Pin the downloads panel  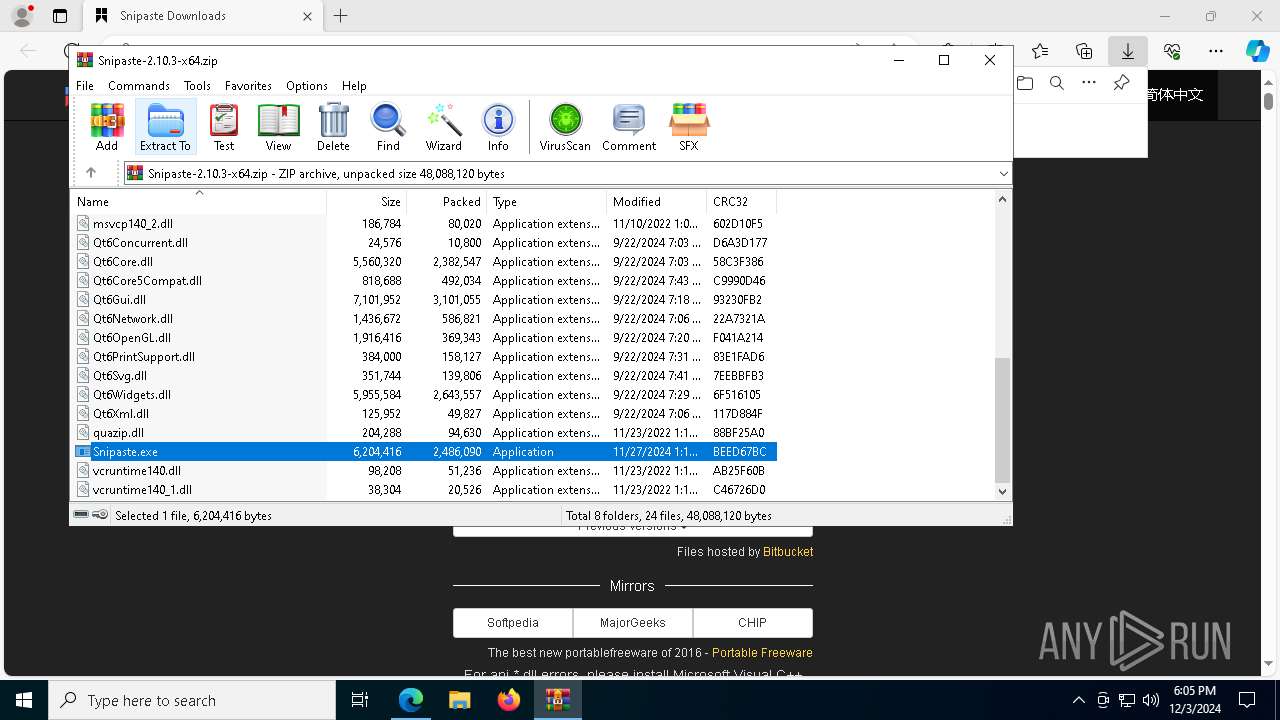[x=1121, y=83]
